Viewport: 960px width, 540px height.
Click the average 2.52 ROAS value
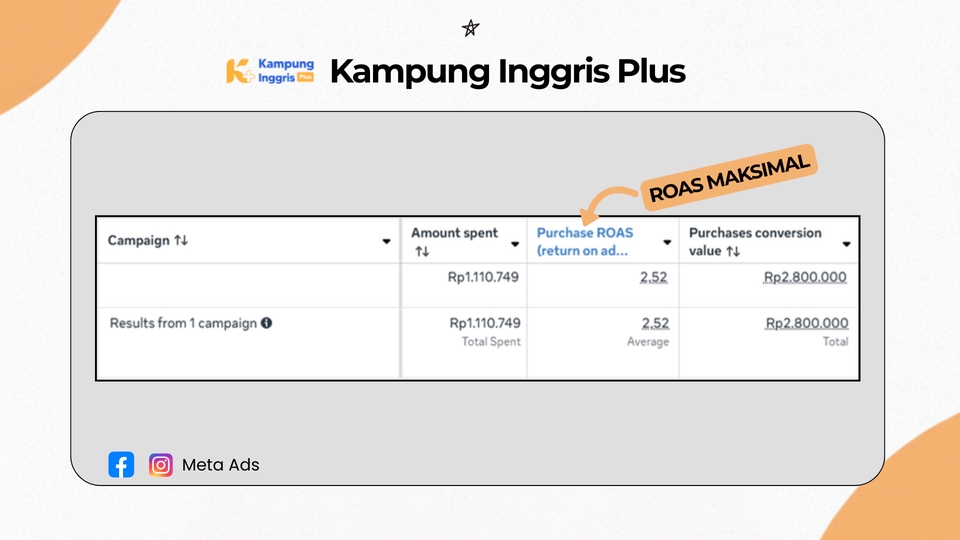click(655, 323)
